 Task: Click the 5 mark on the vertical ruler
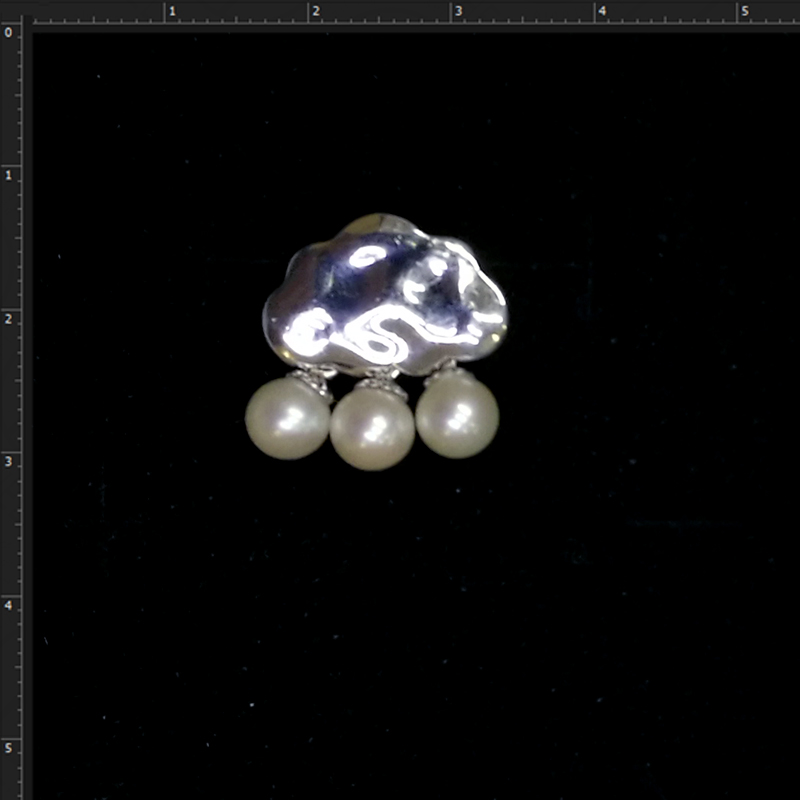8,748
